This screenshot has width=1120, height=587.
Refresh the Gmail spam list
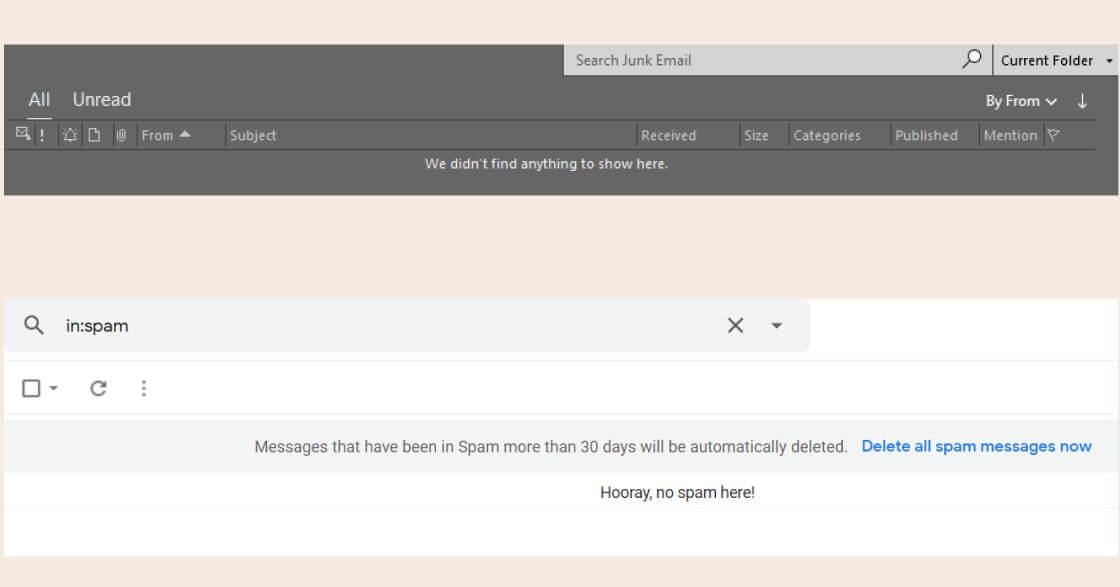(x=98, y=388)
